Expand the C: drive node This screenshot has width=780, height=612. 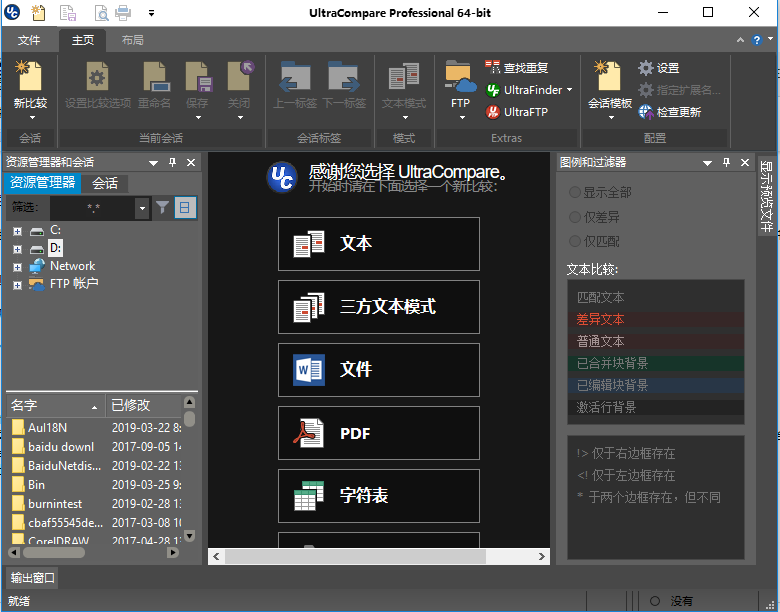[x=17, y=231]
